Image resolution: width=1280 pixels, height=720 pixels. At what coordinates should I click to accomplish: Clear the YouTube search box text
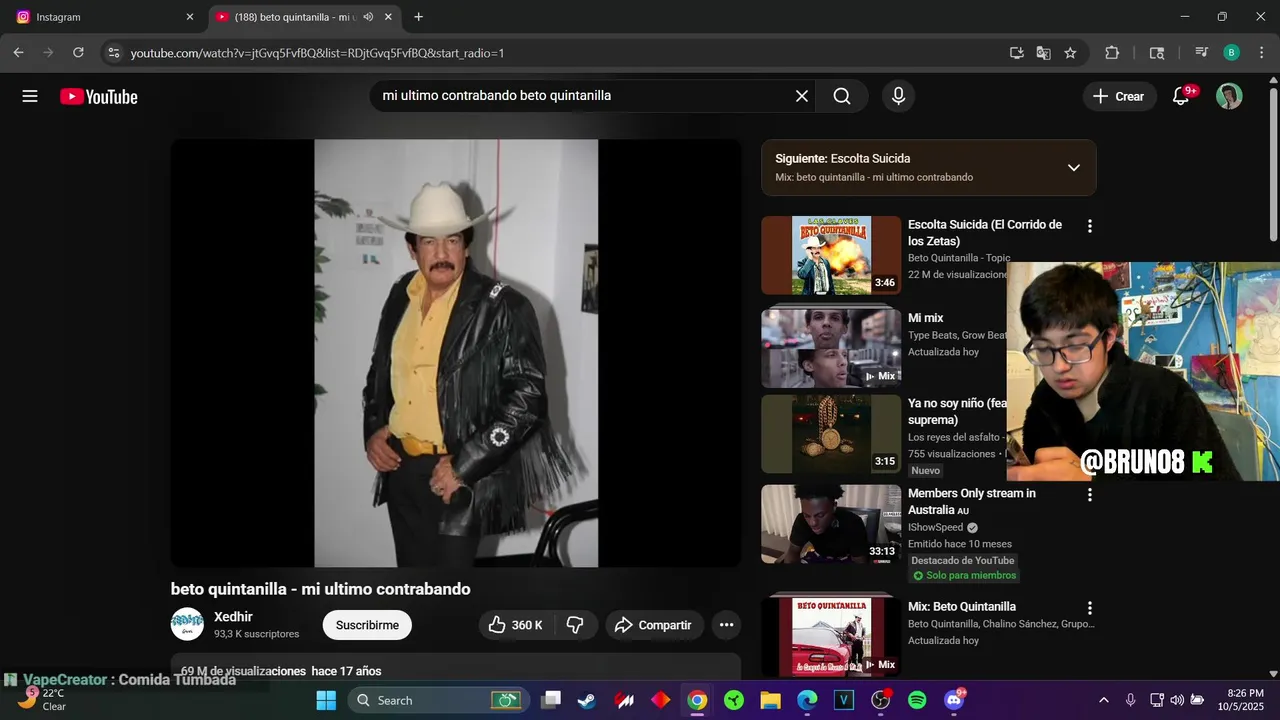pyautogui.click(x=801, y=96)
